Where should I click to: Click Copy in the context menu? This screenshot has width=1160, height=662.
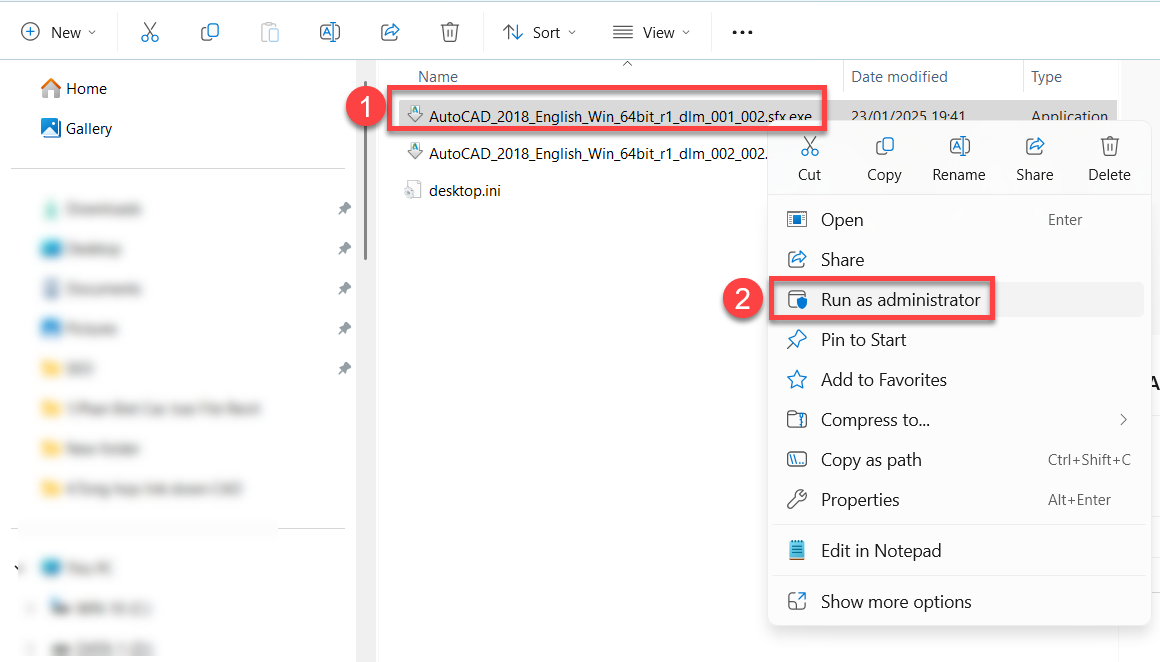pos(884,159)
